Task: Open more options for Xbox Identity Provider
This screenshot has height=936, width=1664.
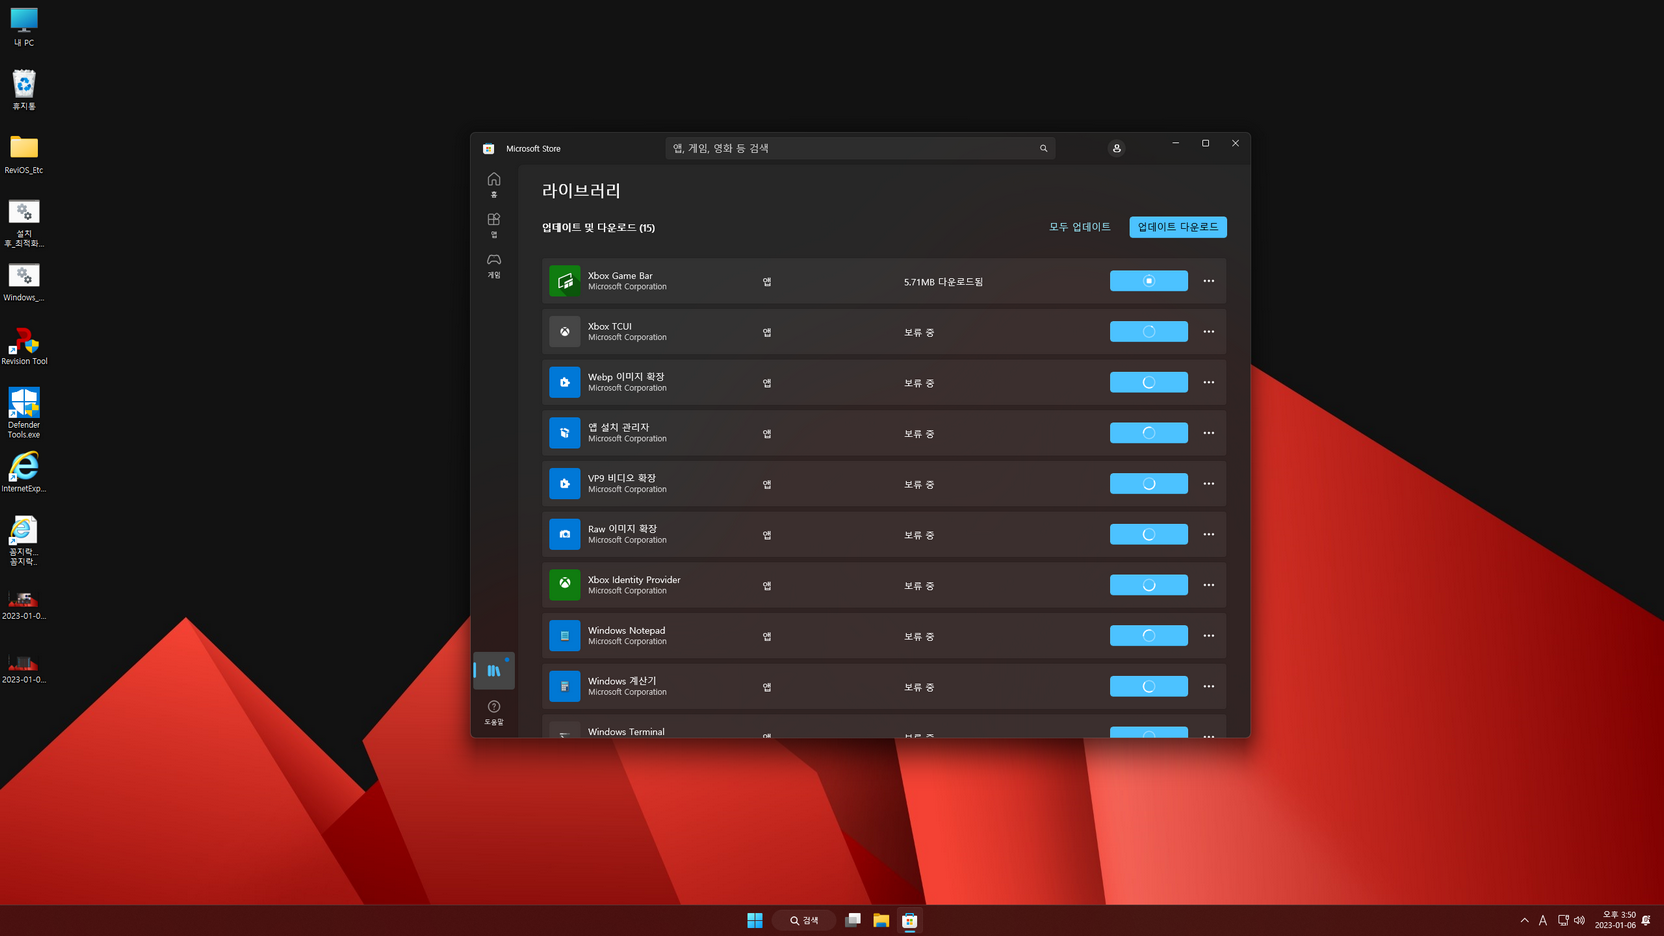Action: pos(1209,585)
